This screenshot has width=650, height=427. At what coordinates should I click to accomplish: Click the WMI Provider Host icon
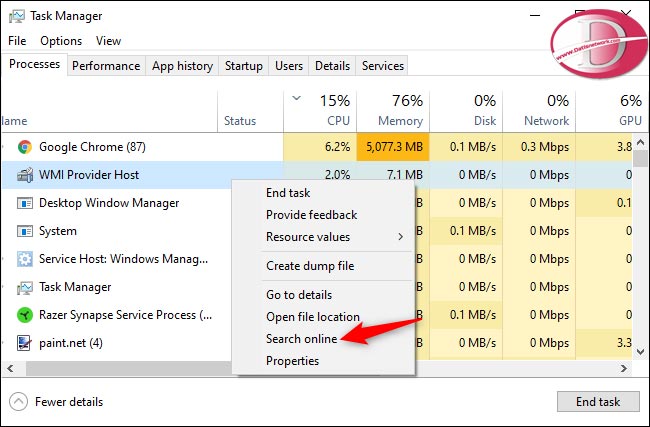tap(25, 175)
